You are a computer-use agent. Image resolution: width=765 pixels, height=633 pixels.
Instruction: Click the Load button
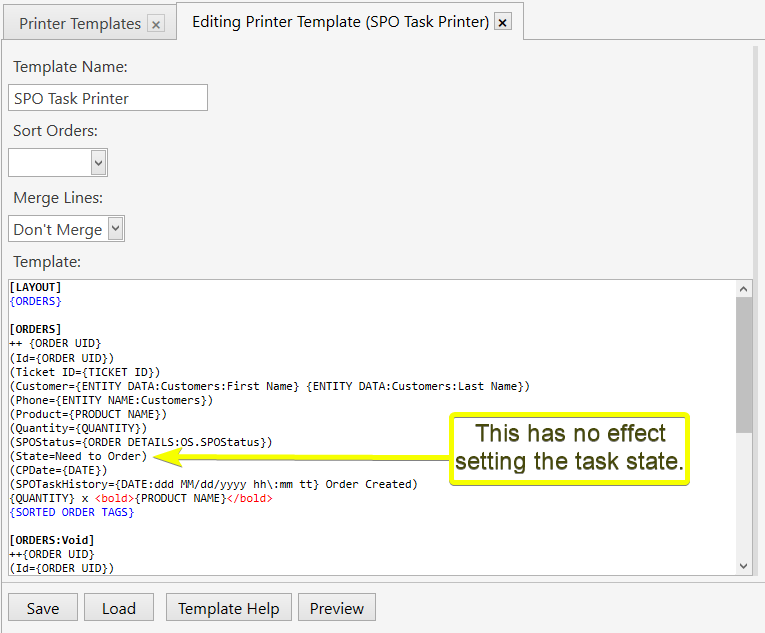click(x=119, y=608)
